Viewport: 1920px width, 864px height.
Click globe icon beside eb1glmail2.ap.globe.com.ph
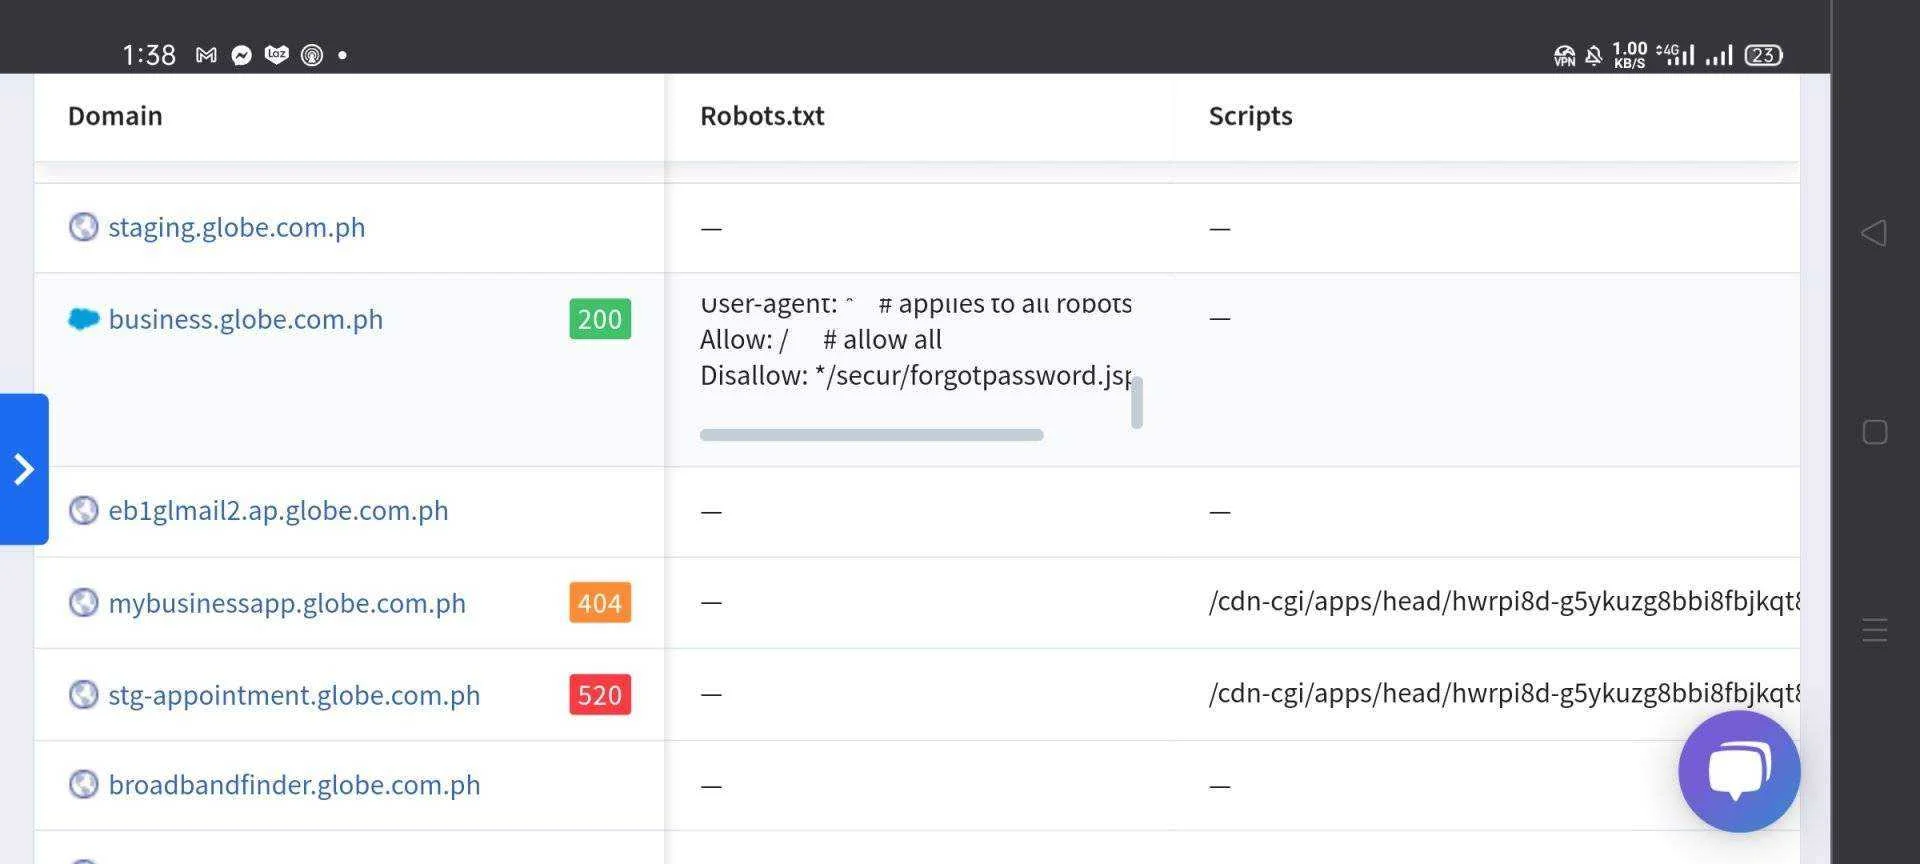tap(83, 510)
